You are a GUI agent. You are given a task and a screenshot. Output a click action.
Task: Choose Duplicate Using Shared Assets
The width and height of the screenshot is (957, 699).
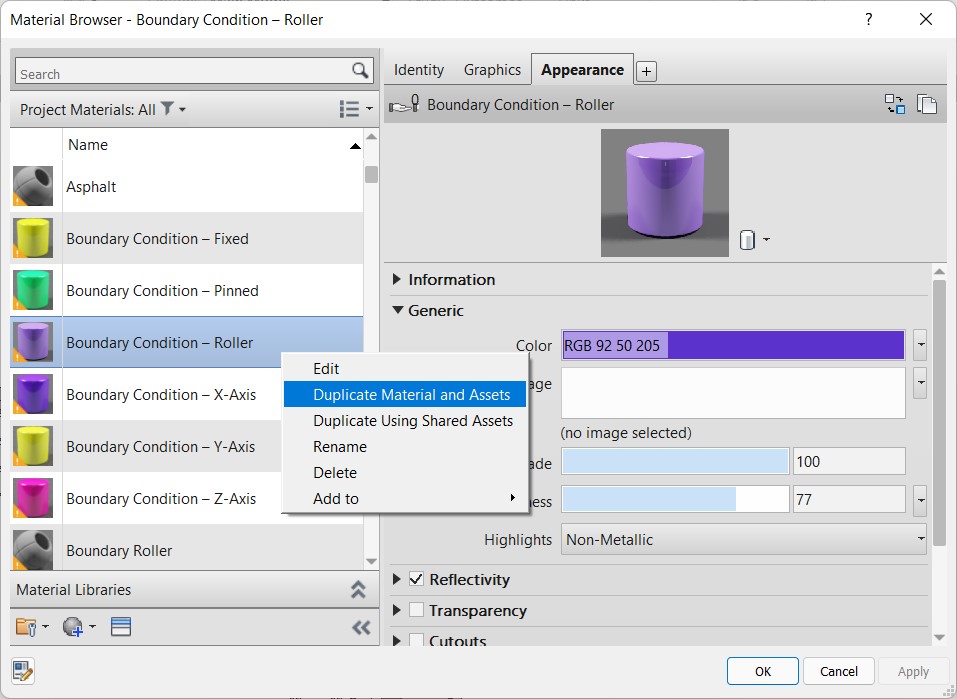coord(405,421)
